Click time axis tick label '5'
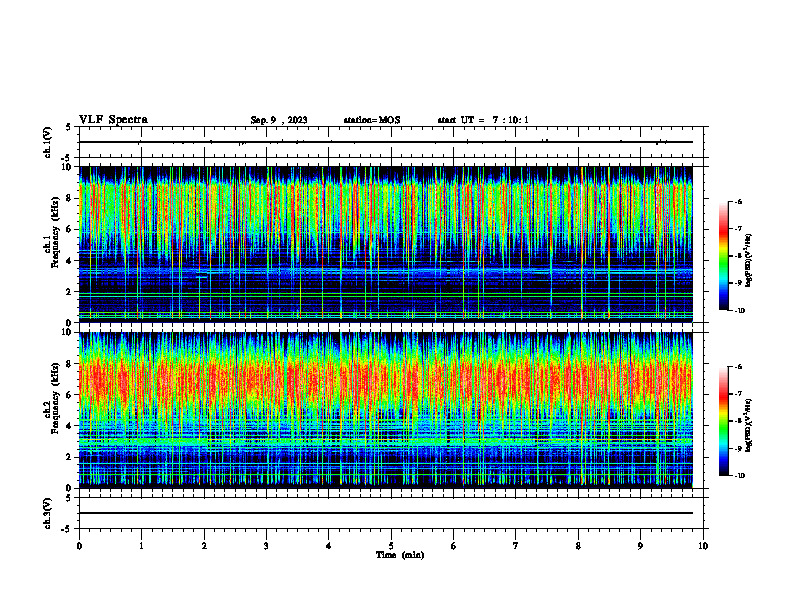Viewport: 792px width, 612px height. (391, 546)
